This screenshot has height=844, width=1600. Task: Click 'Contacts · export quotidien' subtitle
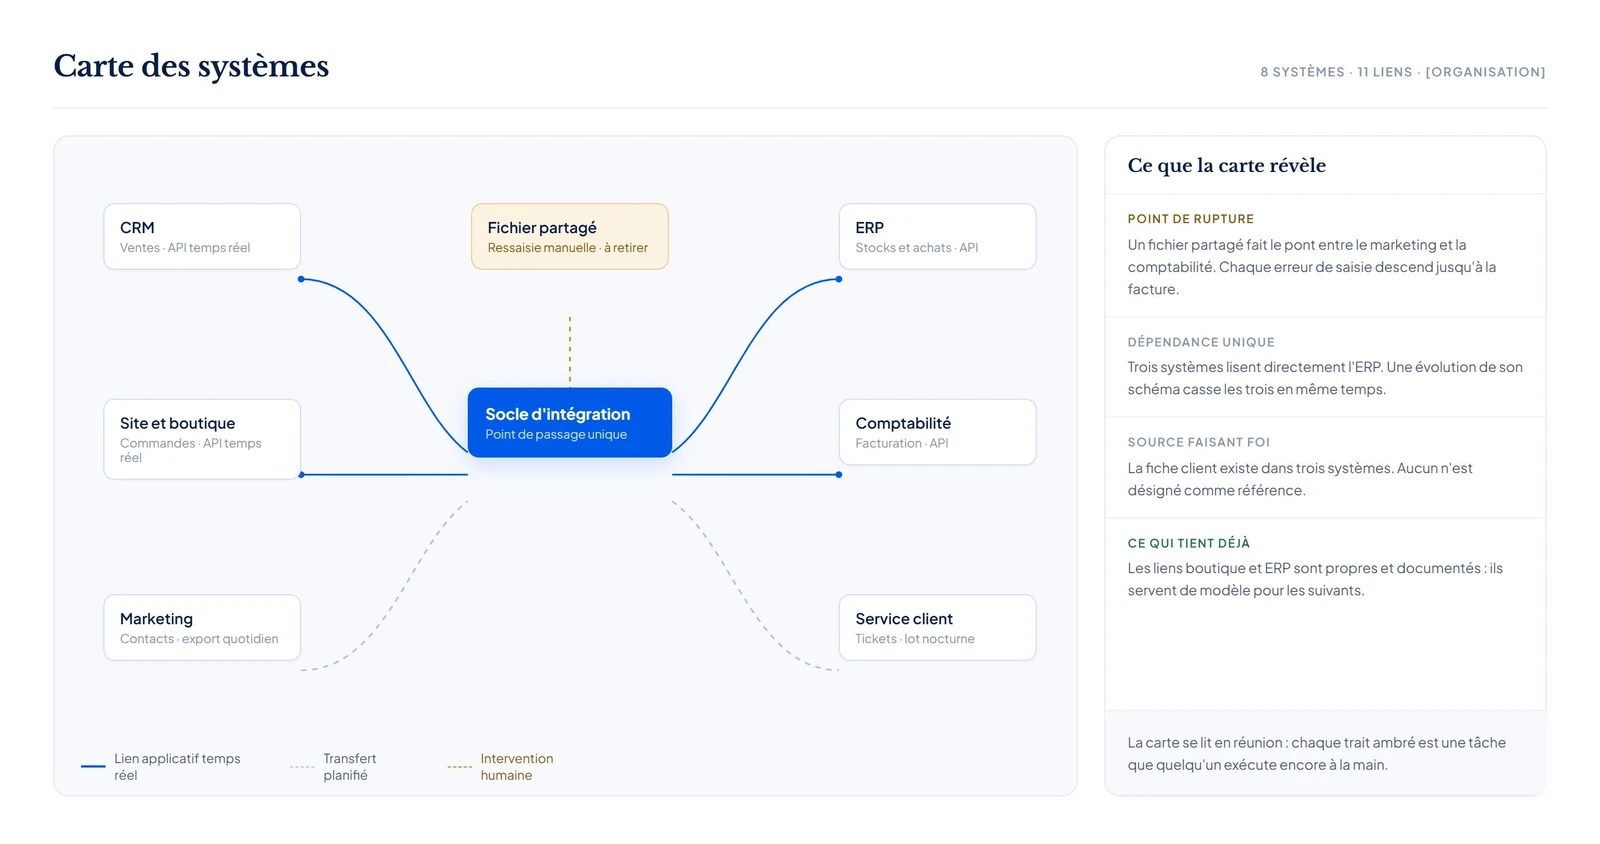coord(199,639)
